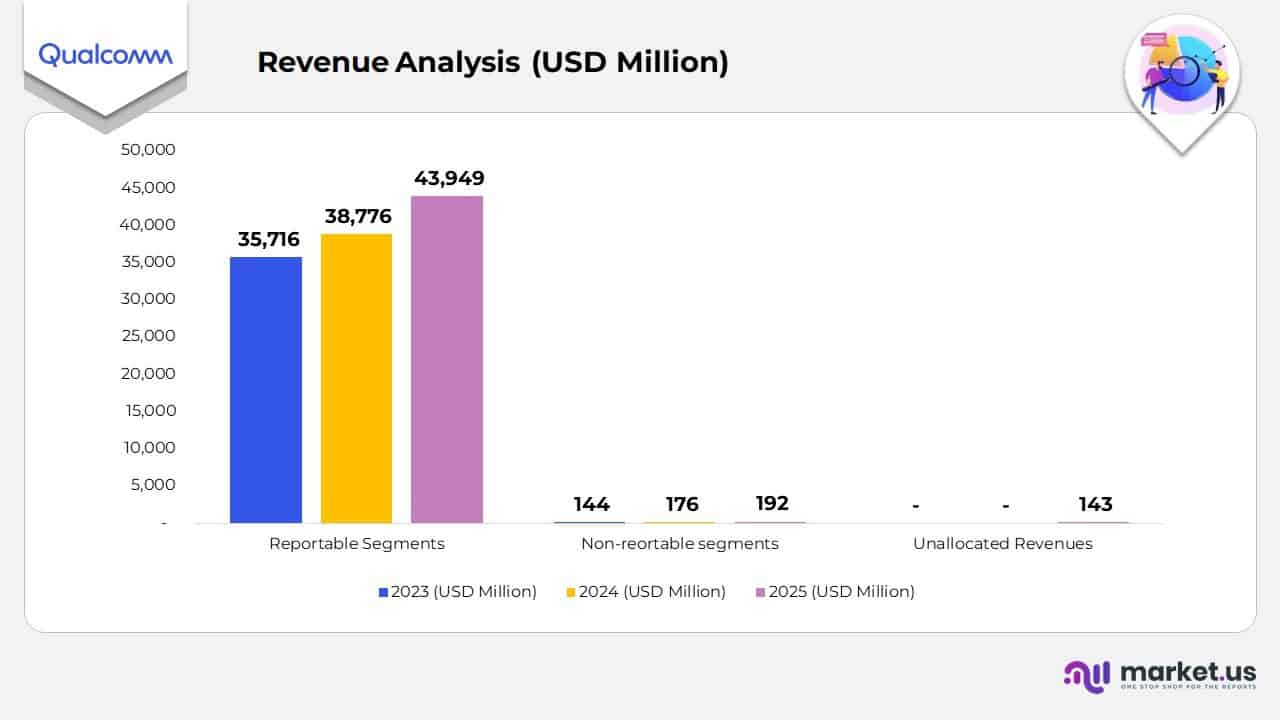Select the purple 2025 Reportable Segments bar
The image size is (1280, 720).
pyautogui.click(x=447, y=360)
